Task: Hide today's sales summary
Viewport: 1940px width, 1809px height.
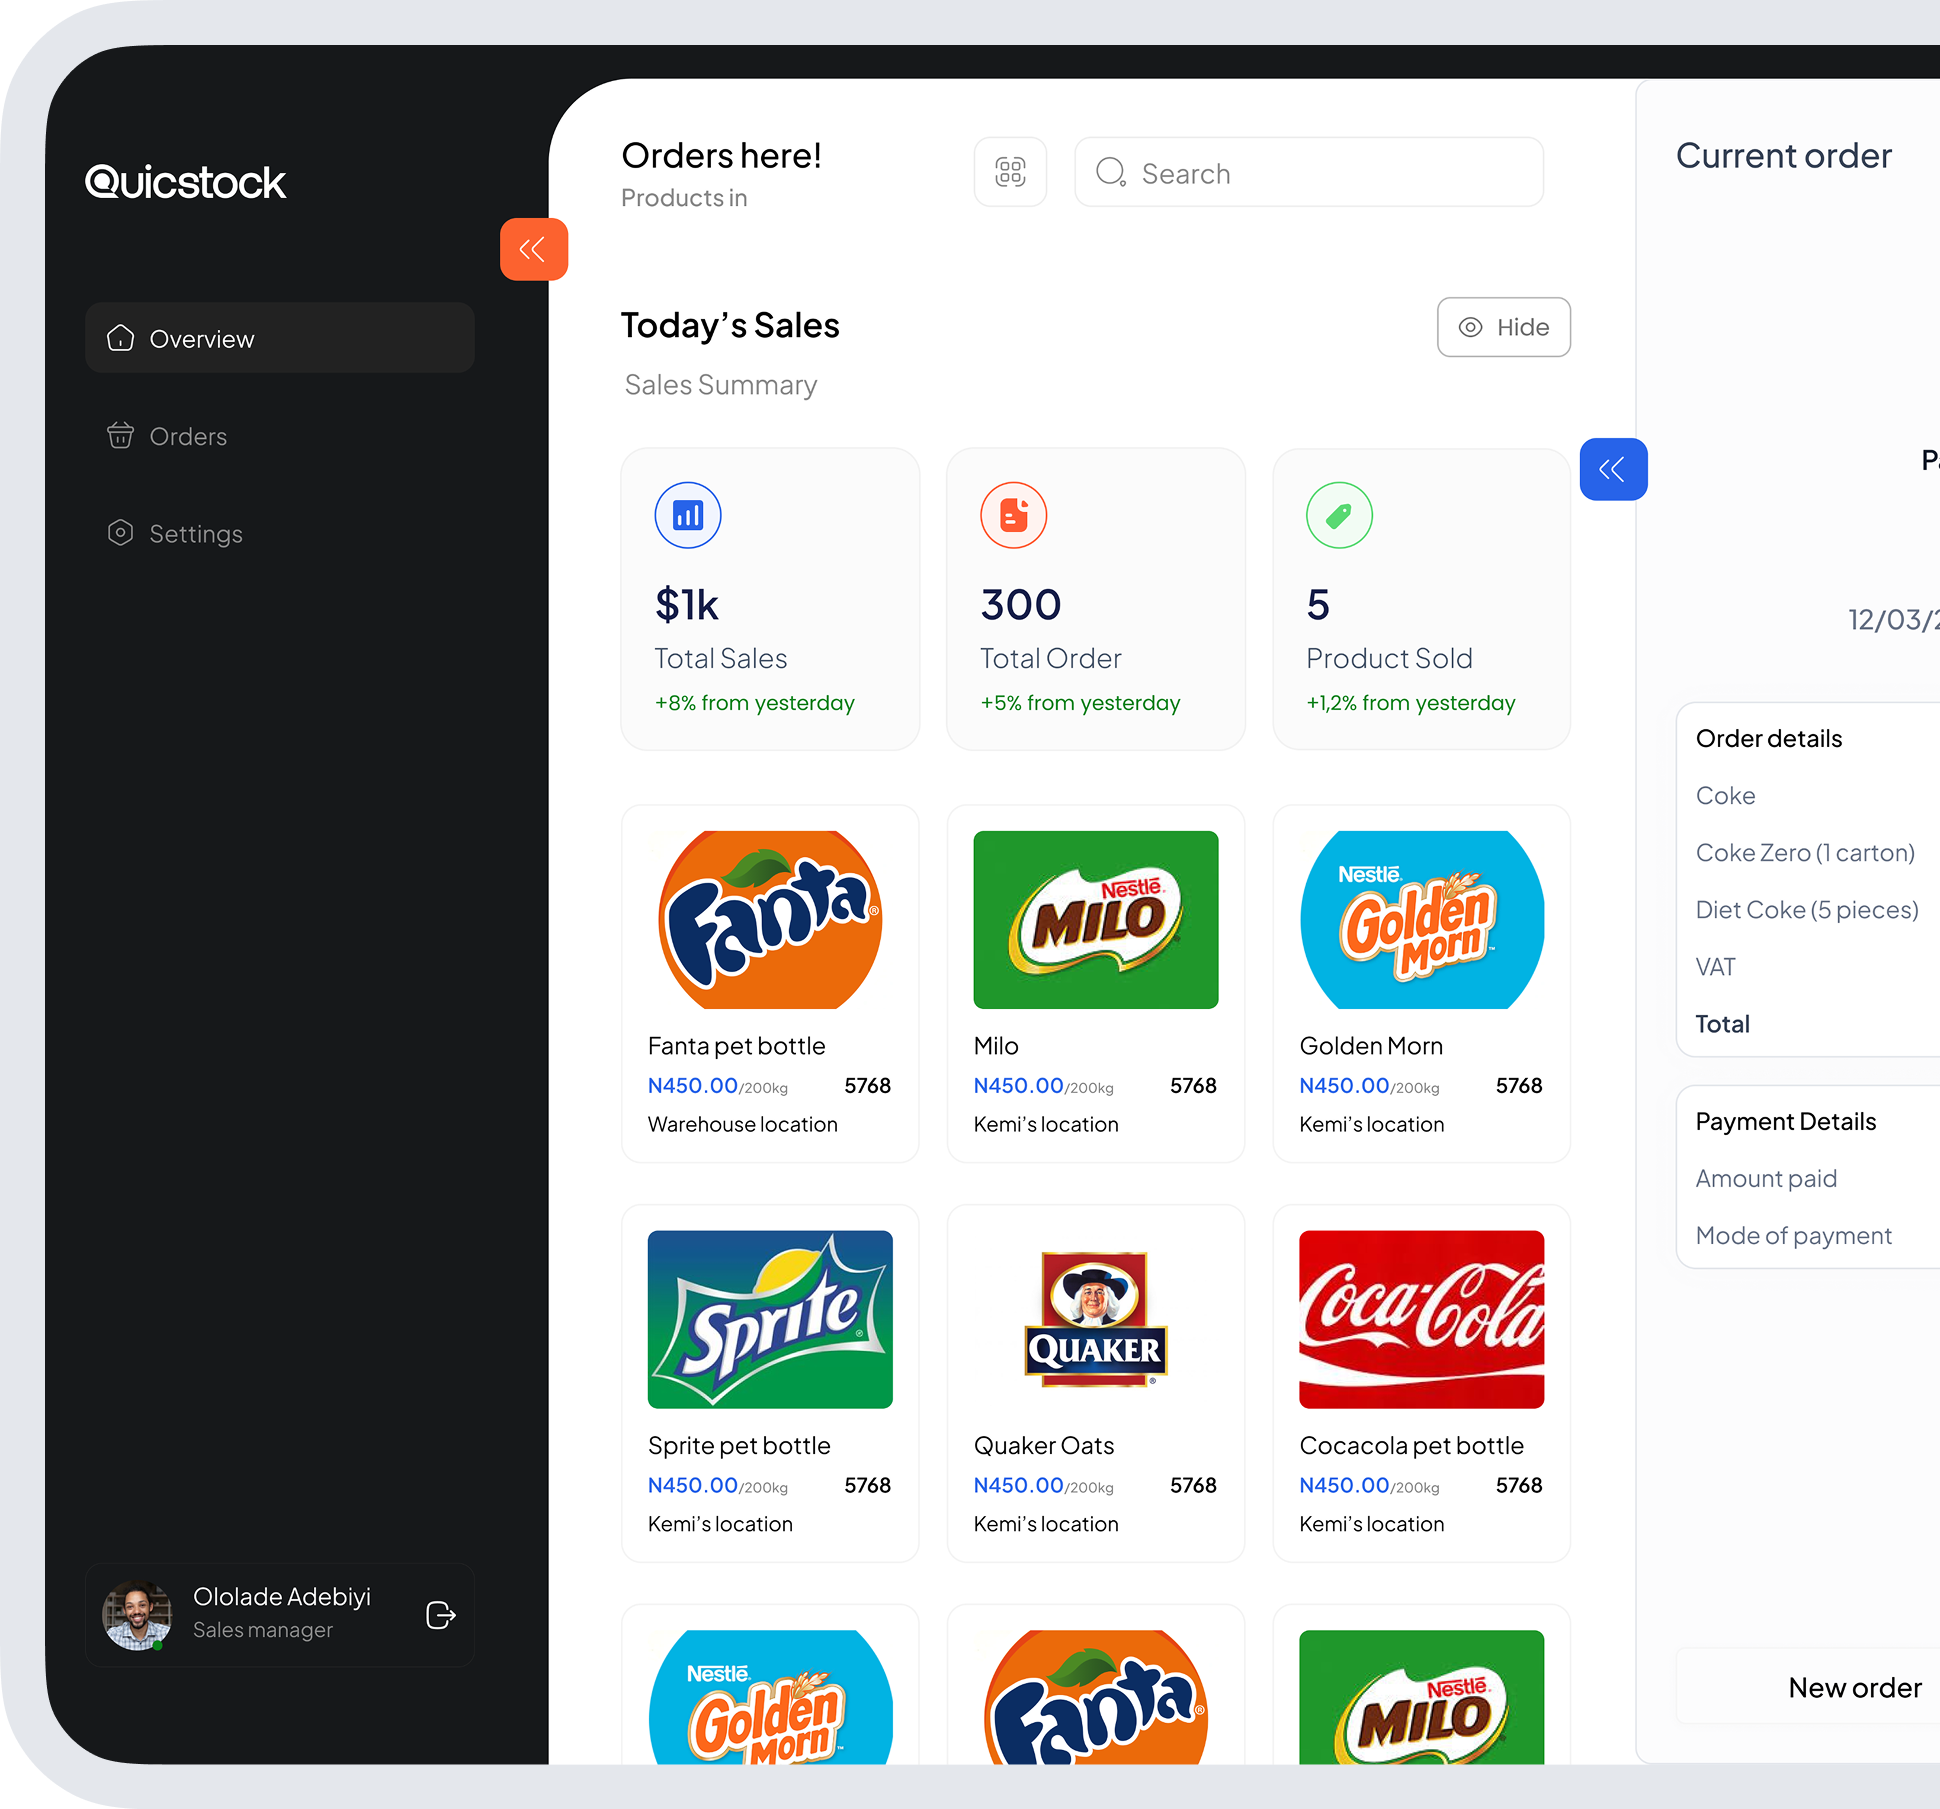Action: (1503, 327)
